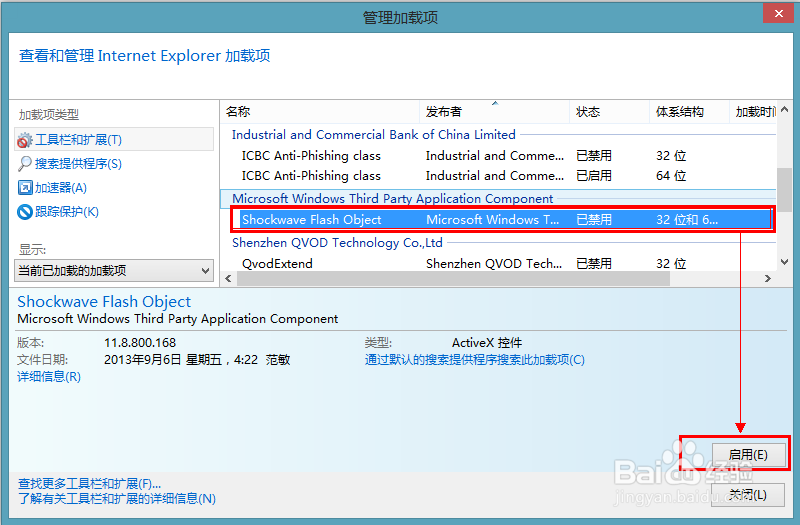This screenshot has height=525, width=800.
Task: Click the 32 位和 6... architecture cell
Action: point(687,220)
